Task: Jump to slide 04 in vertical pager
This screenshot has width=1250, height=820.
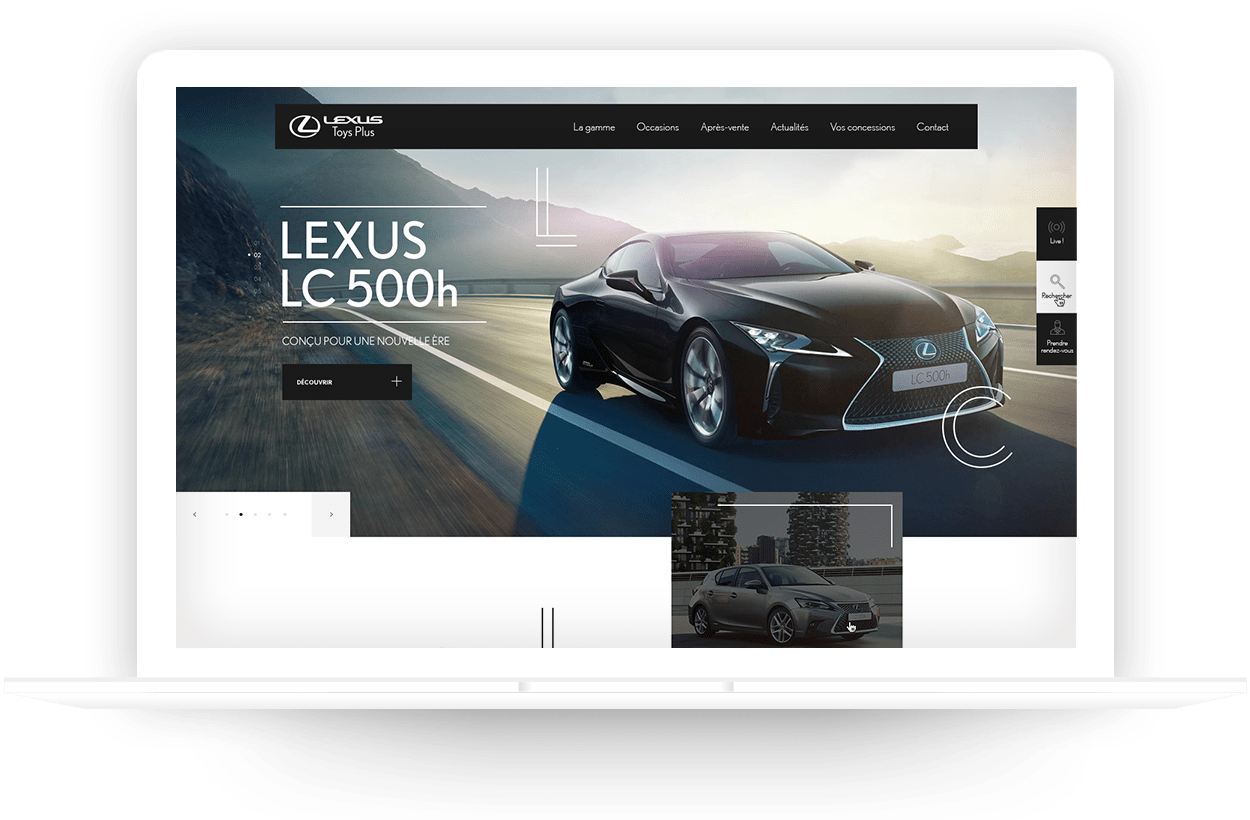Action: pyautogui.click(x=256, y=279)
